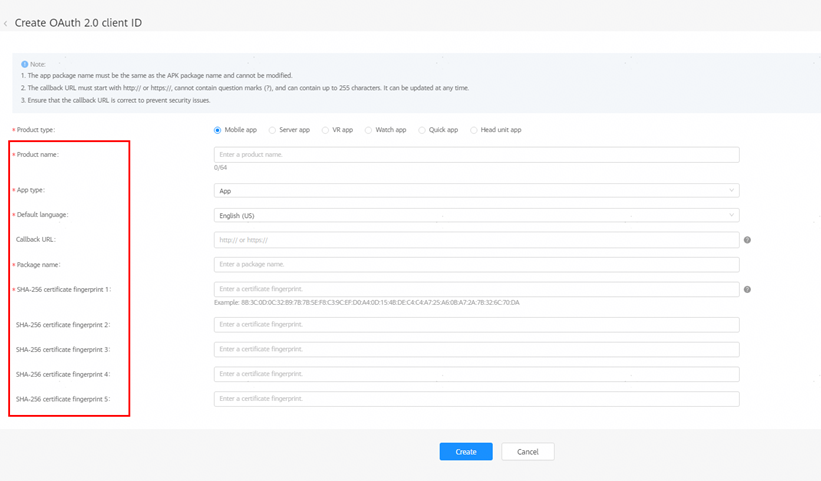Select the Mobile app radio button

point(217,130)
